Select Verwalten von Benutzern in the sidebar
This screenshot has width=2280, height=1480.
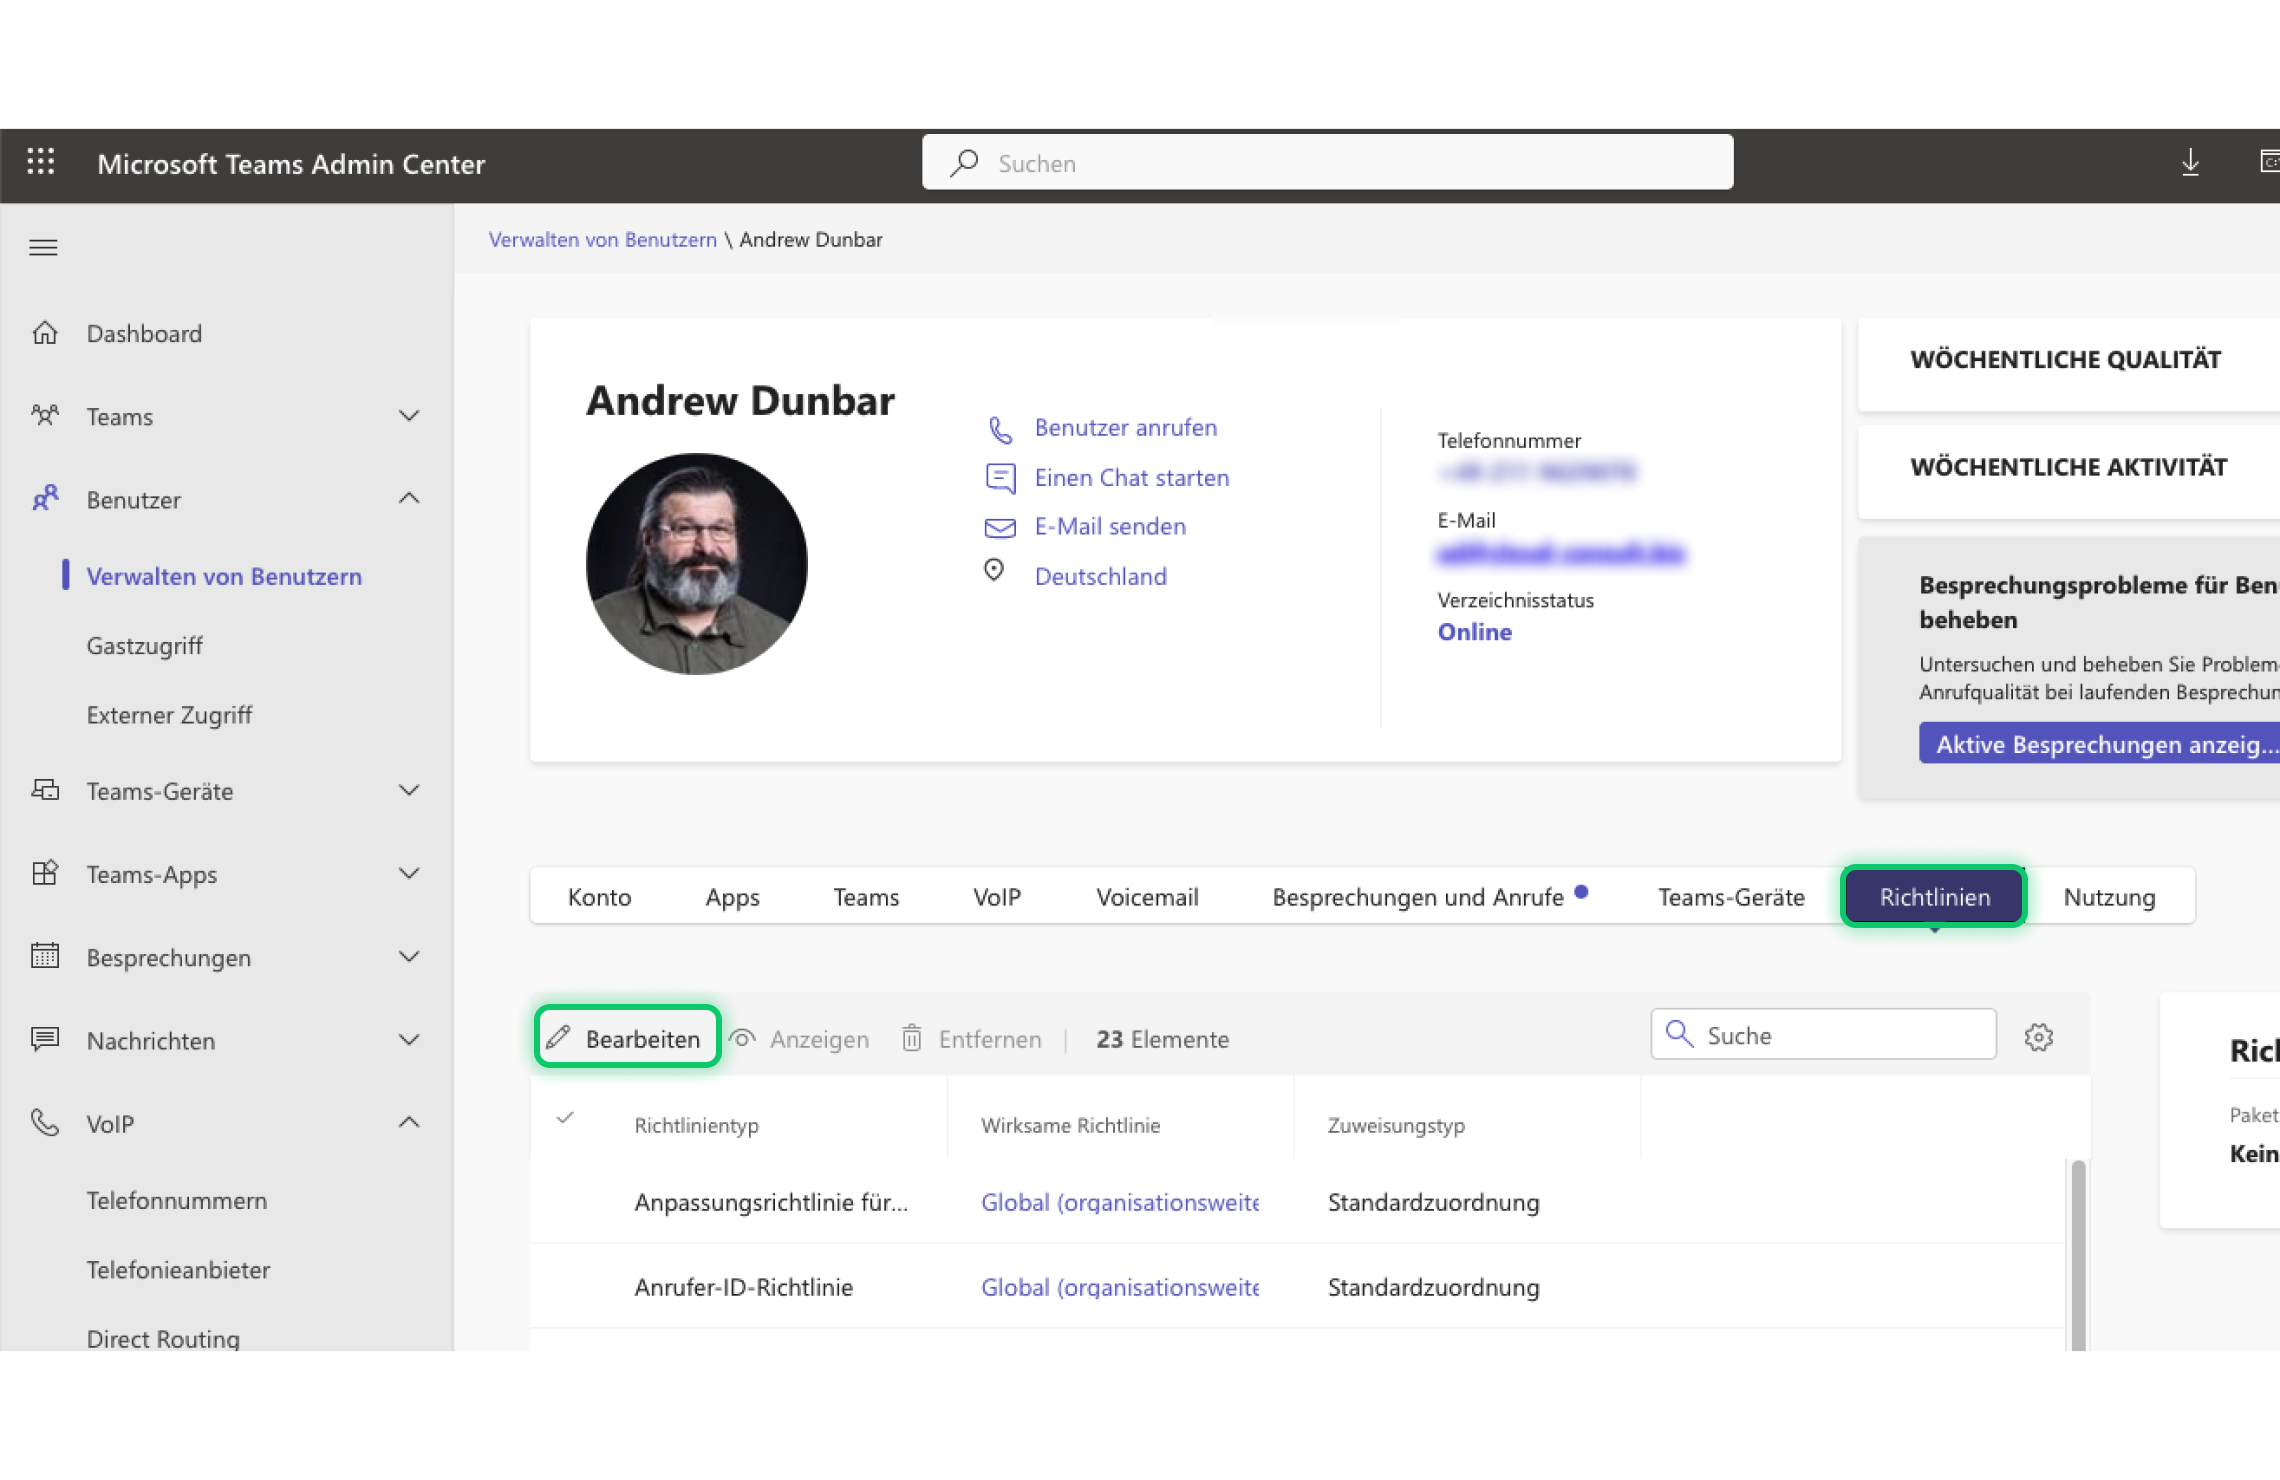coord(224,576)
